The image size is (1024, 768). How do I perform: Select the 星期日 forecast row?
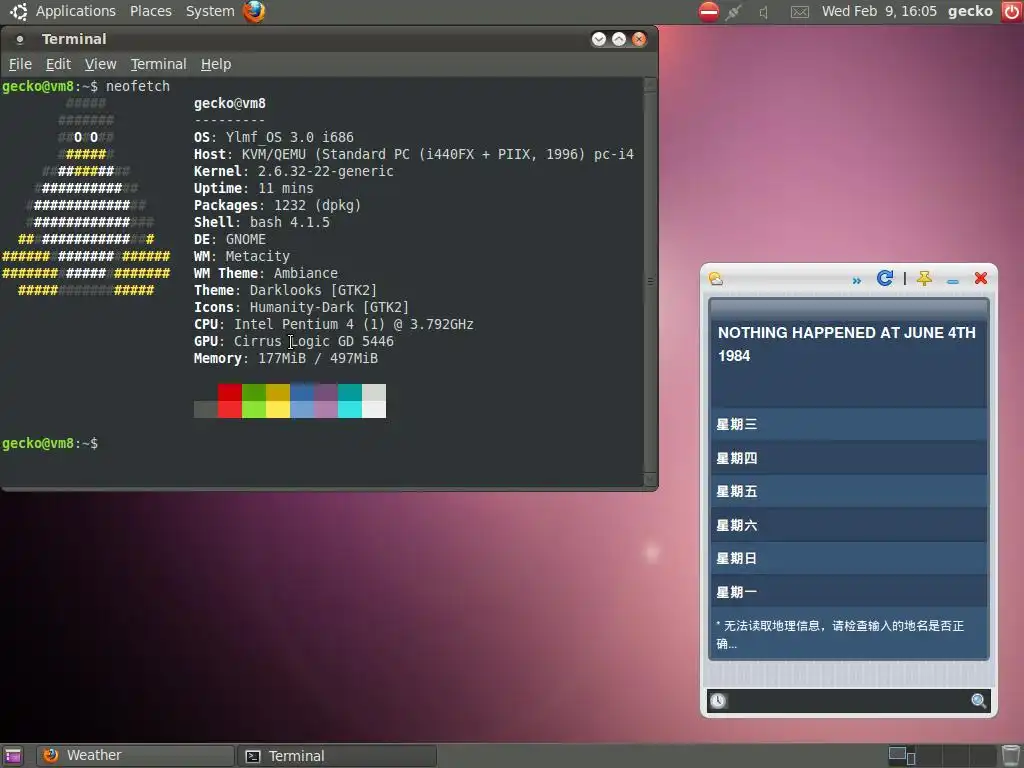(849, 558)
